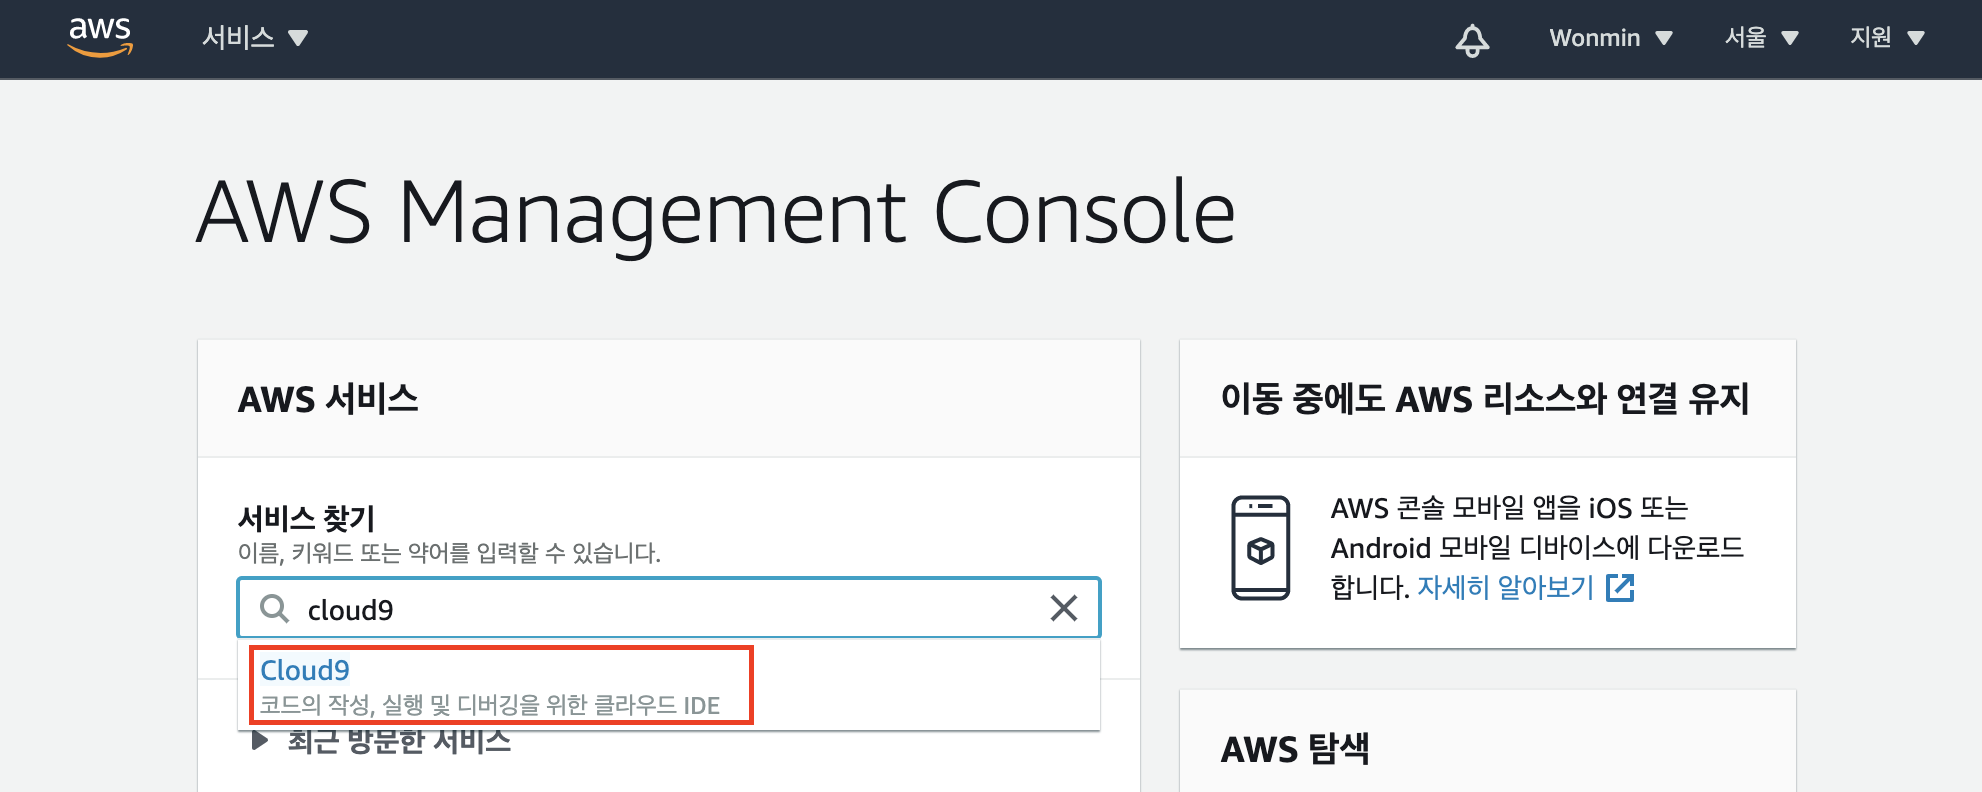Click into the cloud9 service search field
The width and height of the screenshot is (1982, 792).
669,608
